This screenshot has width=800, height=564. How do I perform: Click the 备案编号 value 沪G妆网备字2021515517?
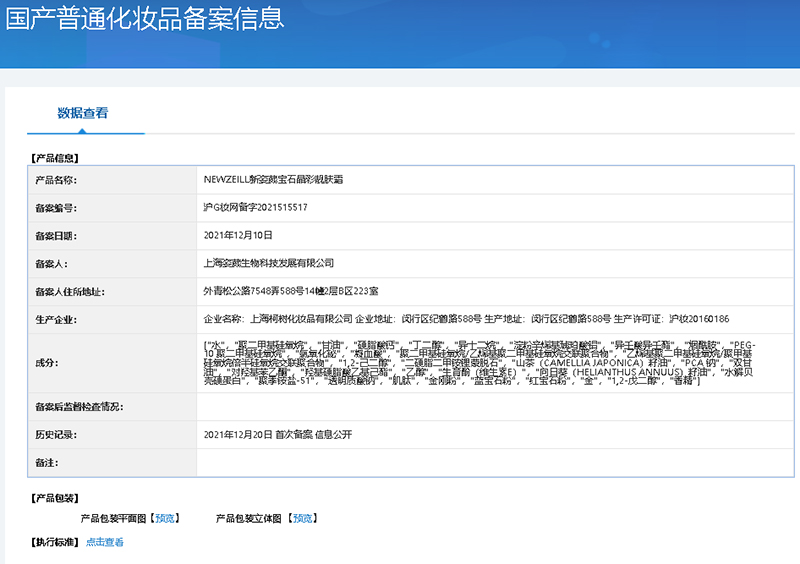click(x=255, y=208)
